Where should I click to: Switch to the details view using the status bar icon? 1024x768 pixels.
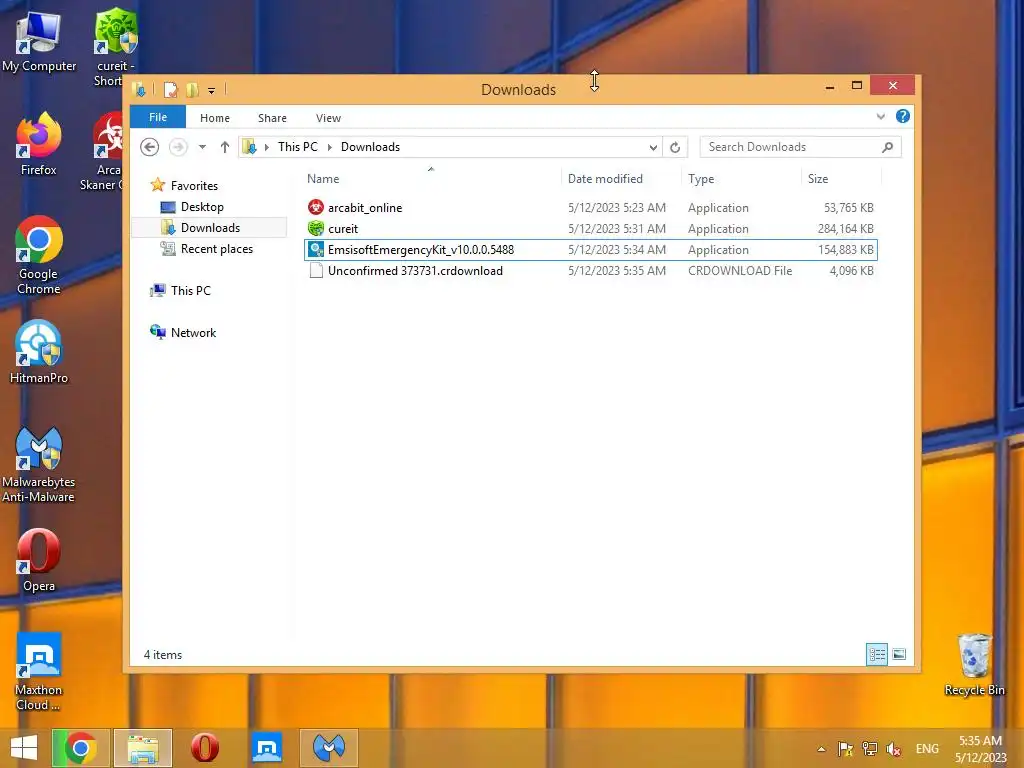click(876, 654)
